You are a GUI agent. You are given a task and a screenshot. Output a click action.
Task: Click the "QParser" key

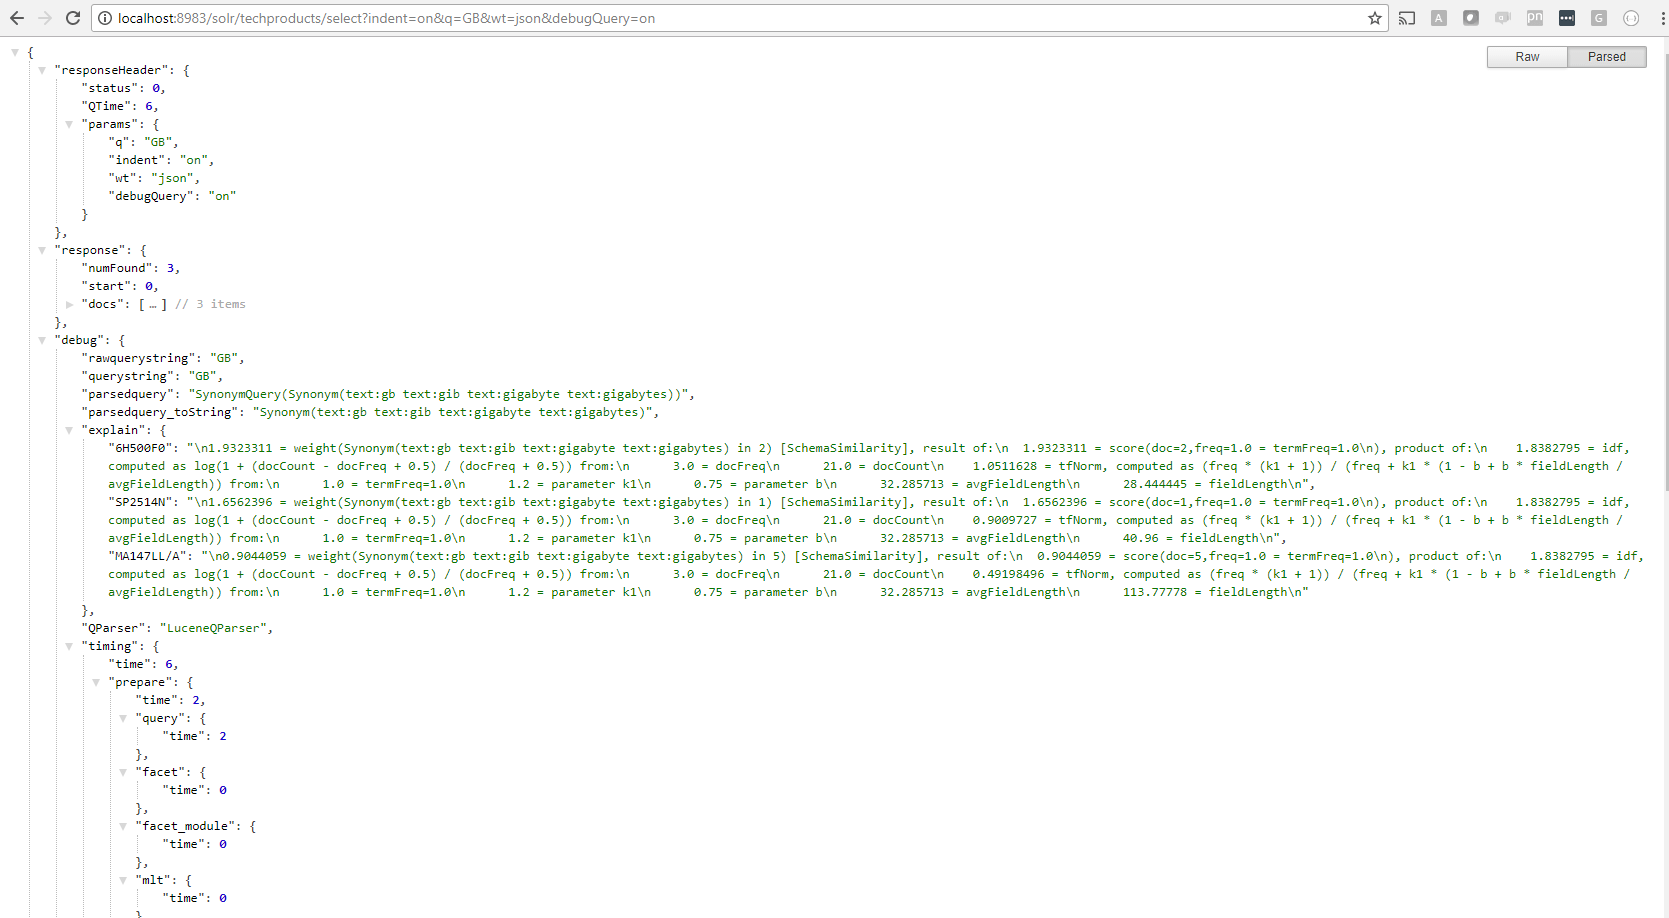click(x=113, y=628)
